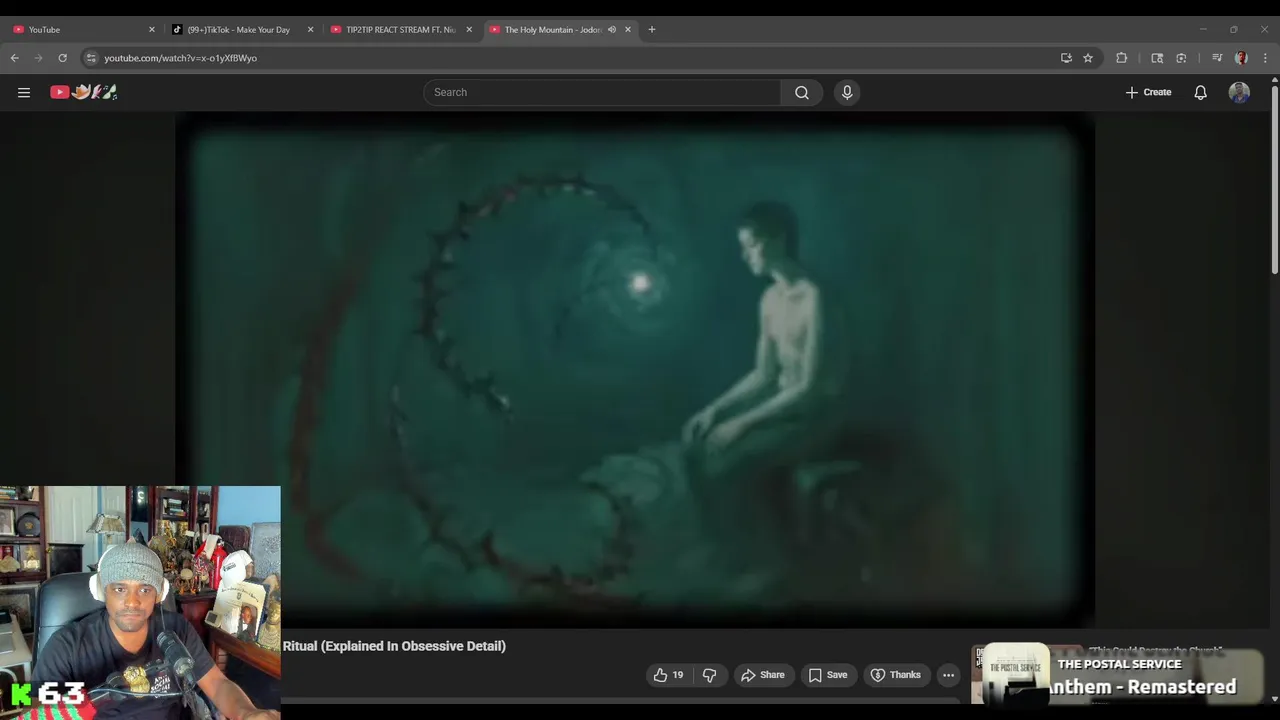Share the video
The width and height of the screenshot is (1280, 720).
(x=763, y=675)
